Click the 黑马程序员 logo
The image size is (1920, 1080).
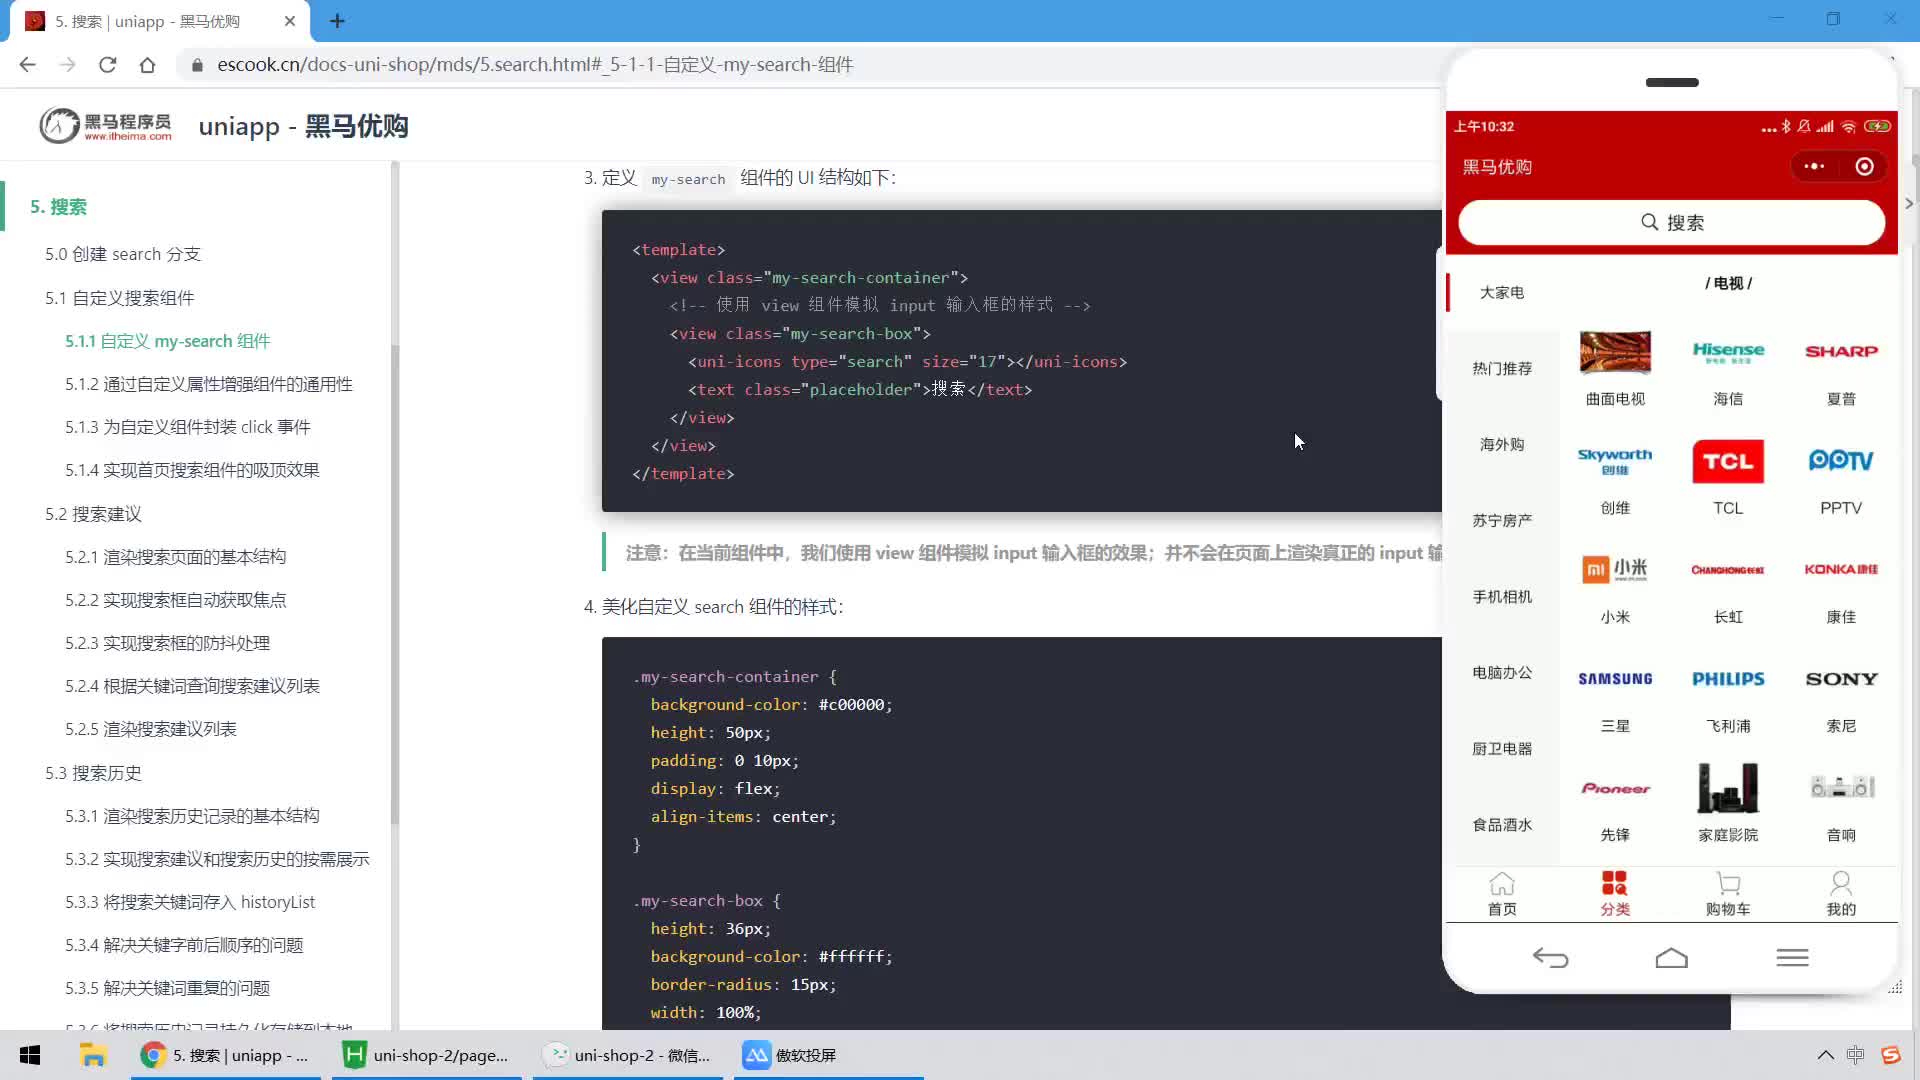click(105, 126)
